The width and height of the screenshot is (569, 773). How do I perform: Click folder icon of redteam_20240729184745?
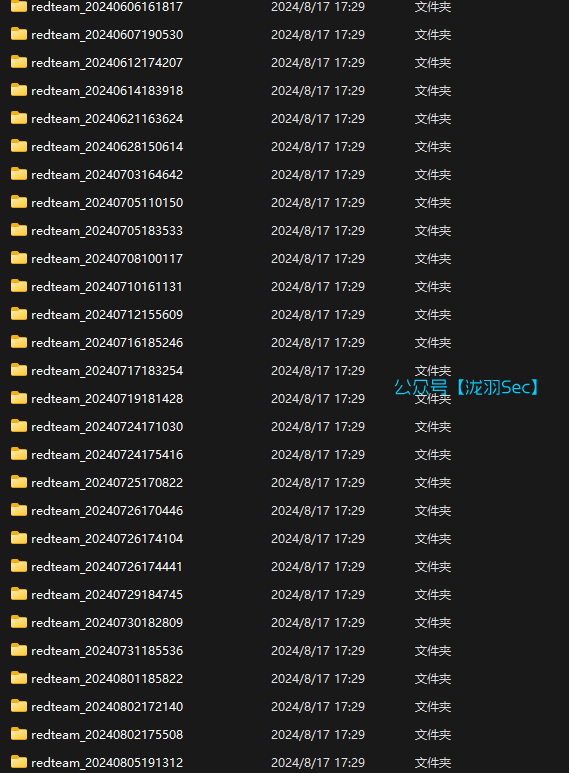click(19, 594)
